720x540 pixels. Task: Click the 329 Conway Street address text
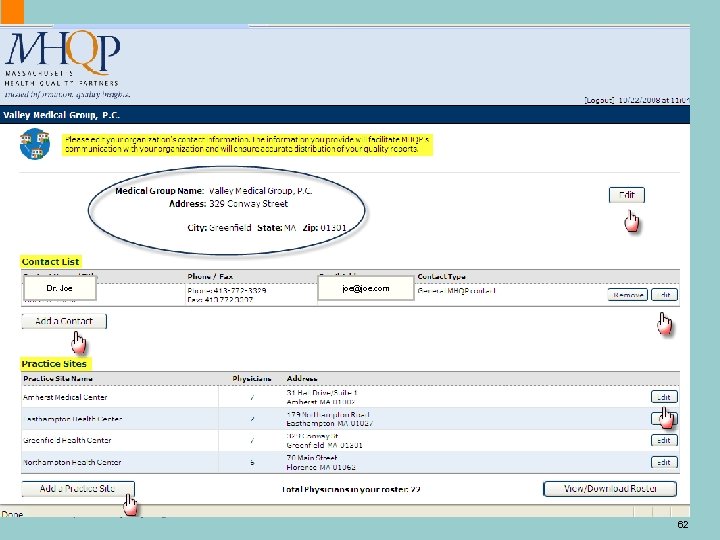(x=248, y=203)
